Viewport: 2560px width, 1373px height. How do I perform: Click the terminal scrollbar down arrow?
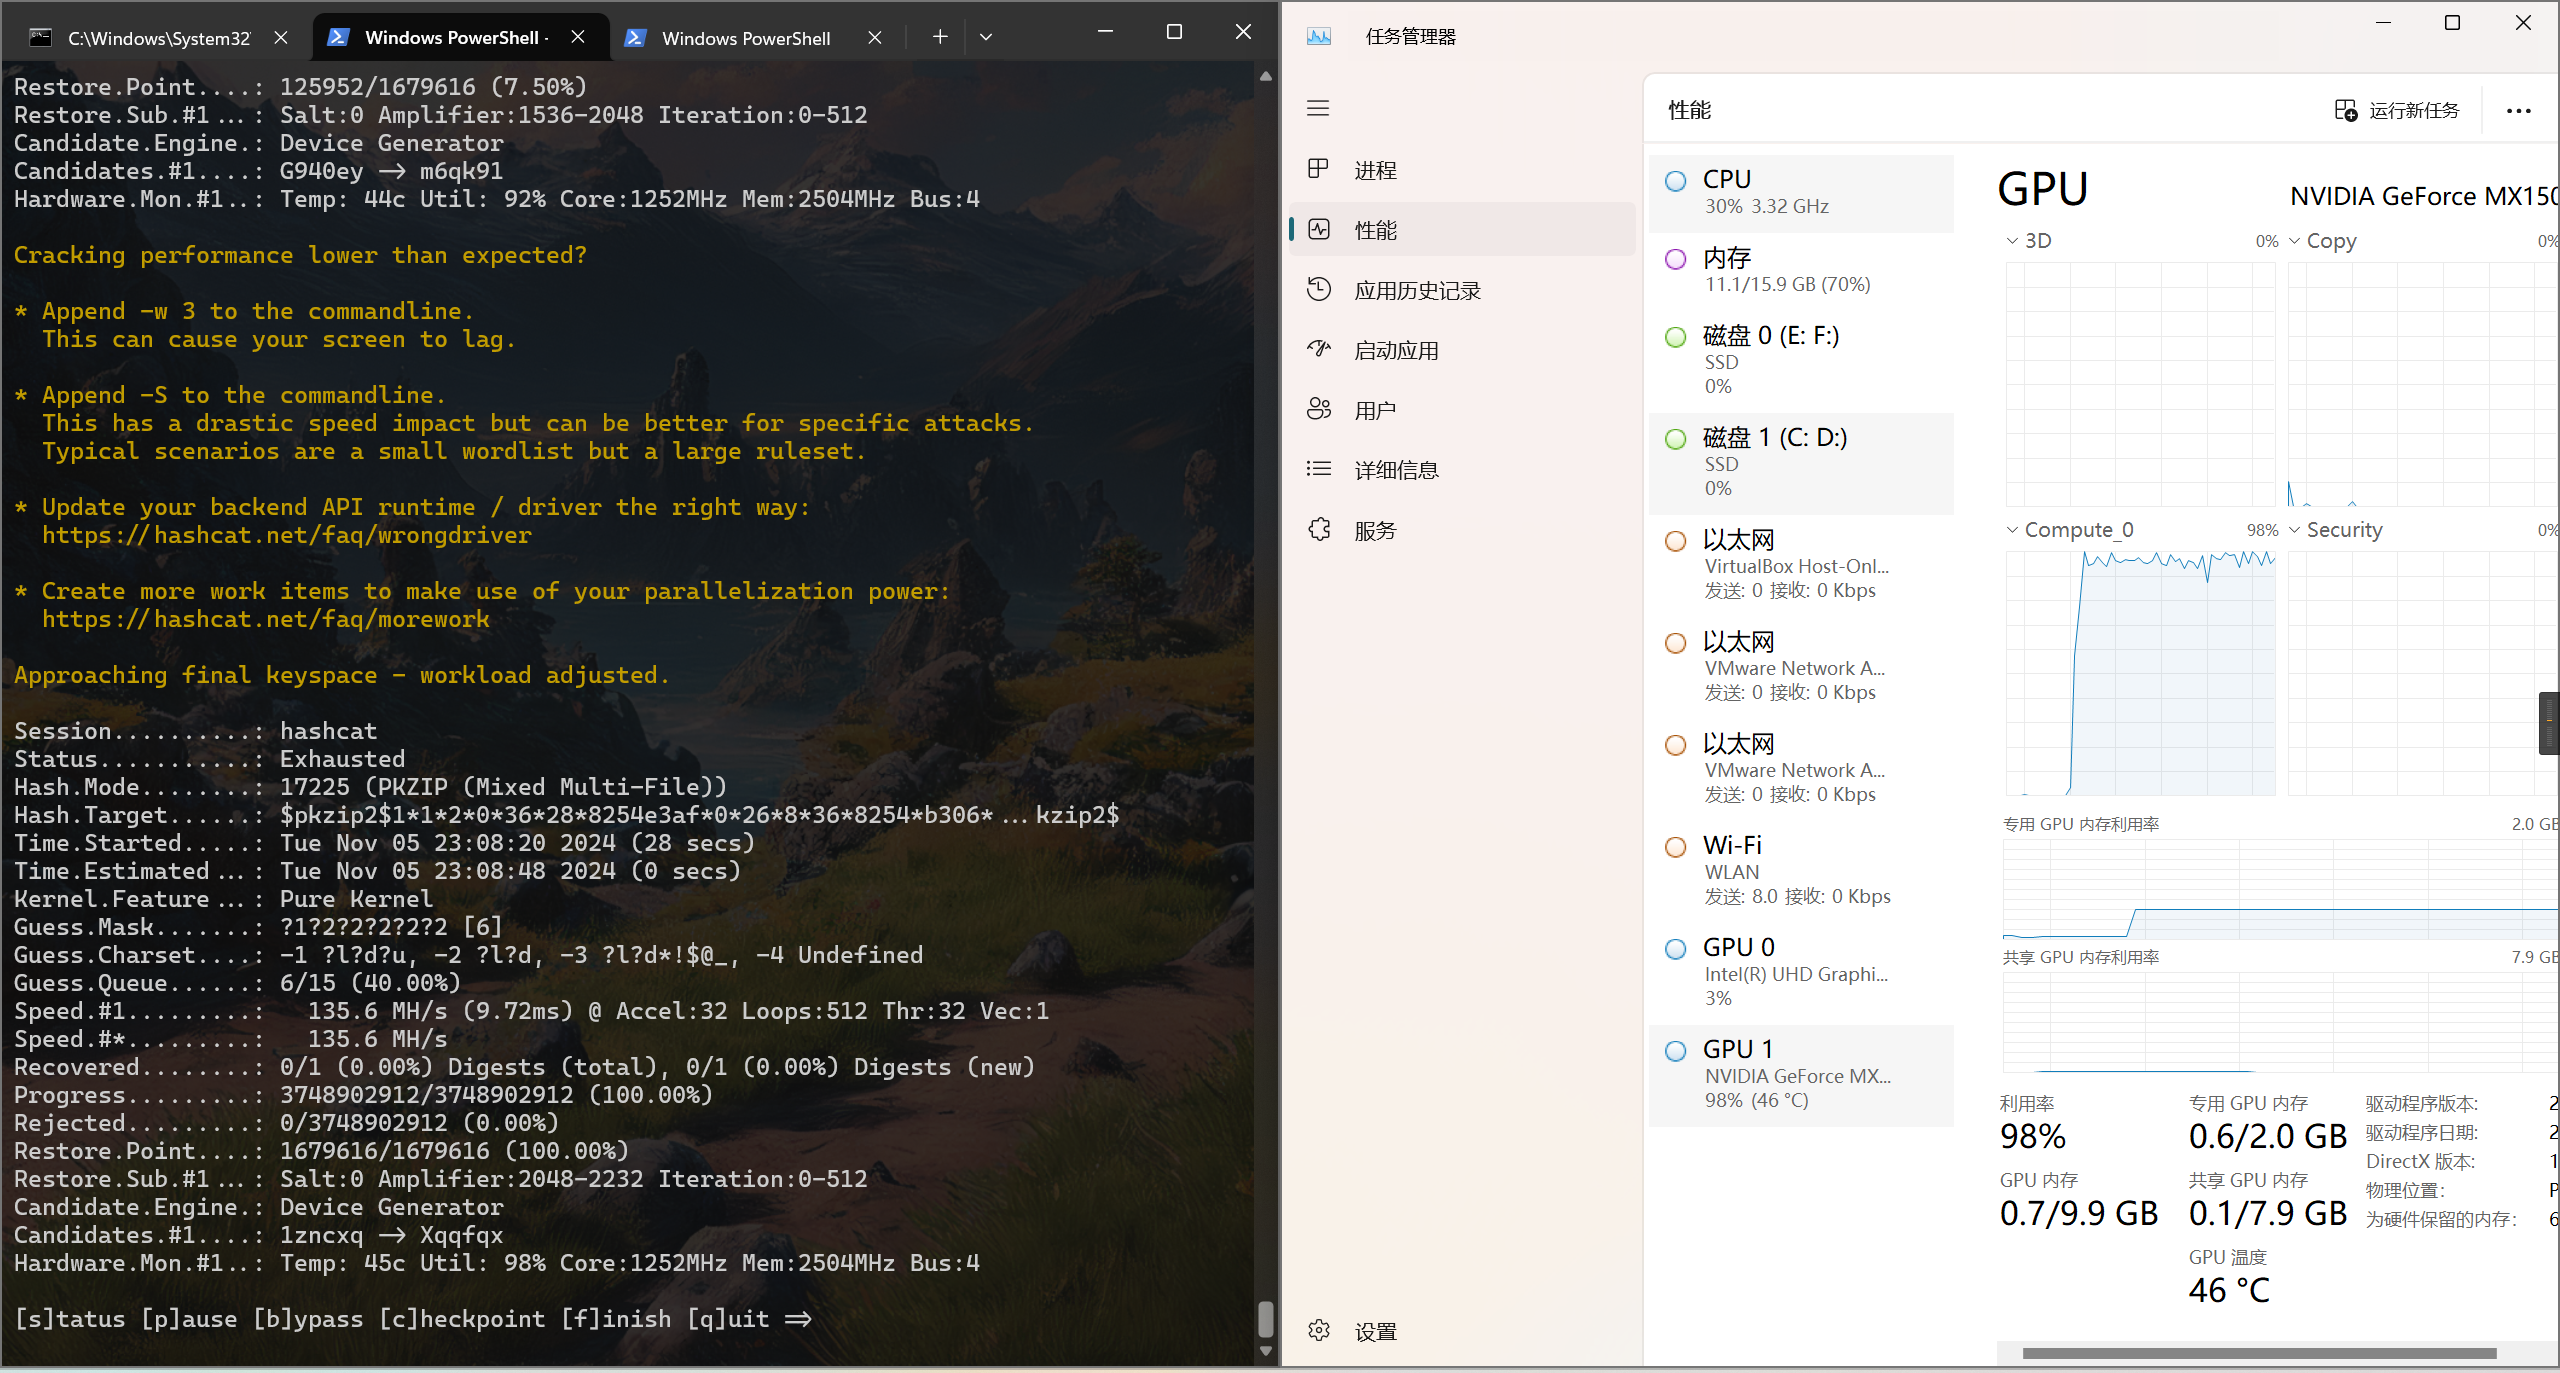(x=1265, y=1351)
